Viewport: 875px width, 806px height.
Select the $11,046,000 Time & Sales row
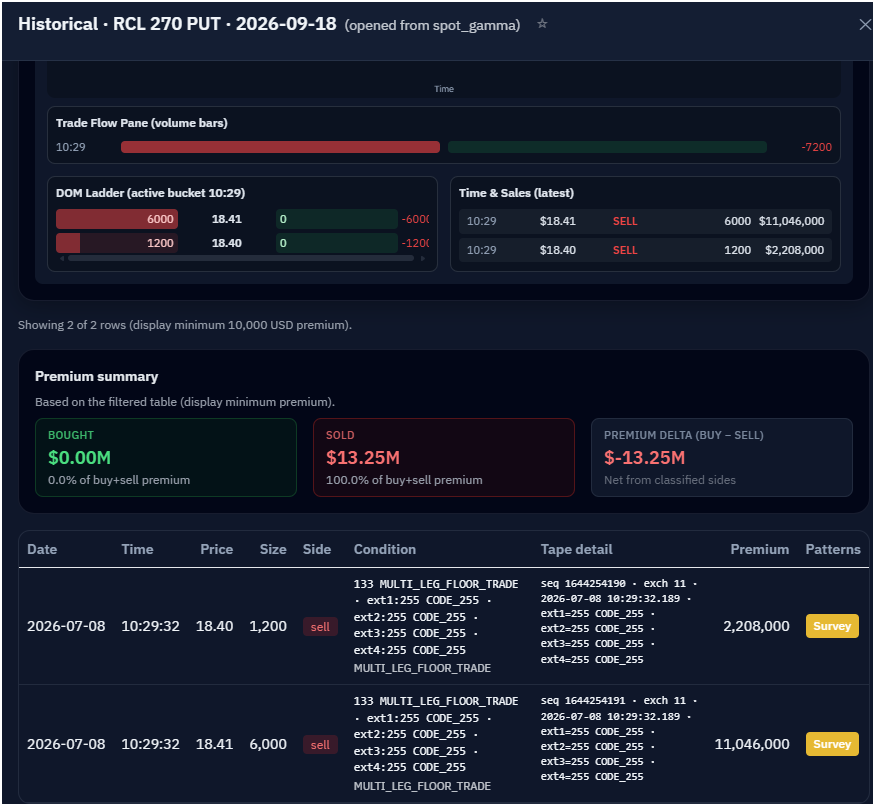(x=645, y=221)
